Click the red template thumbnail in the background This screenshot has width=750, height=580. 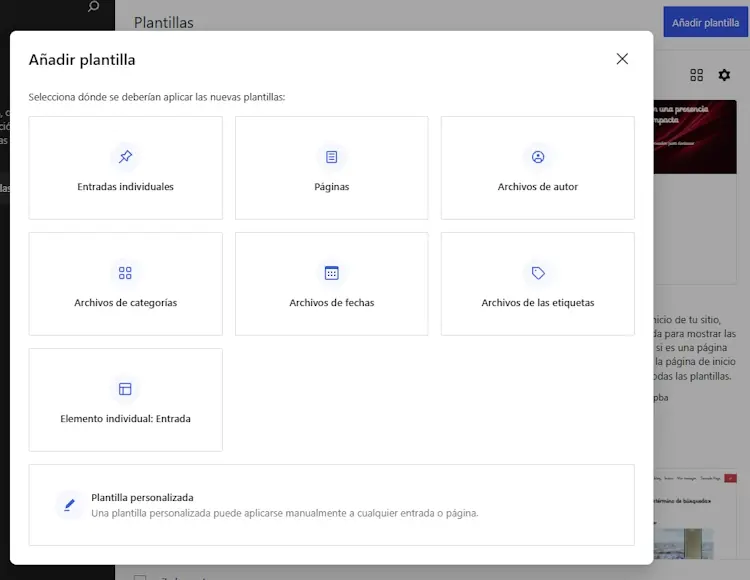coord(695,137)
